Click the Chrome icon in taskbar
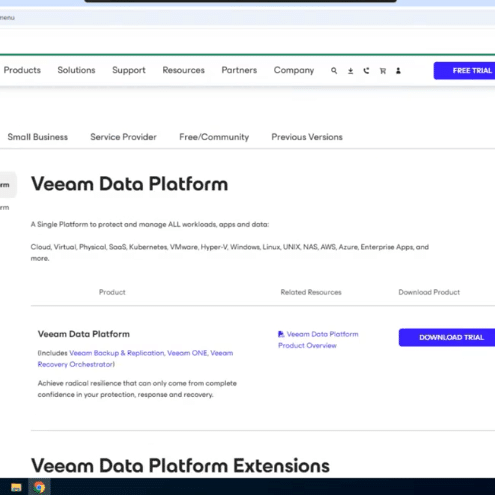 (x=39, y=487)
